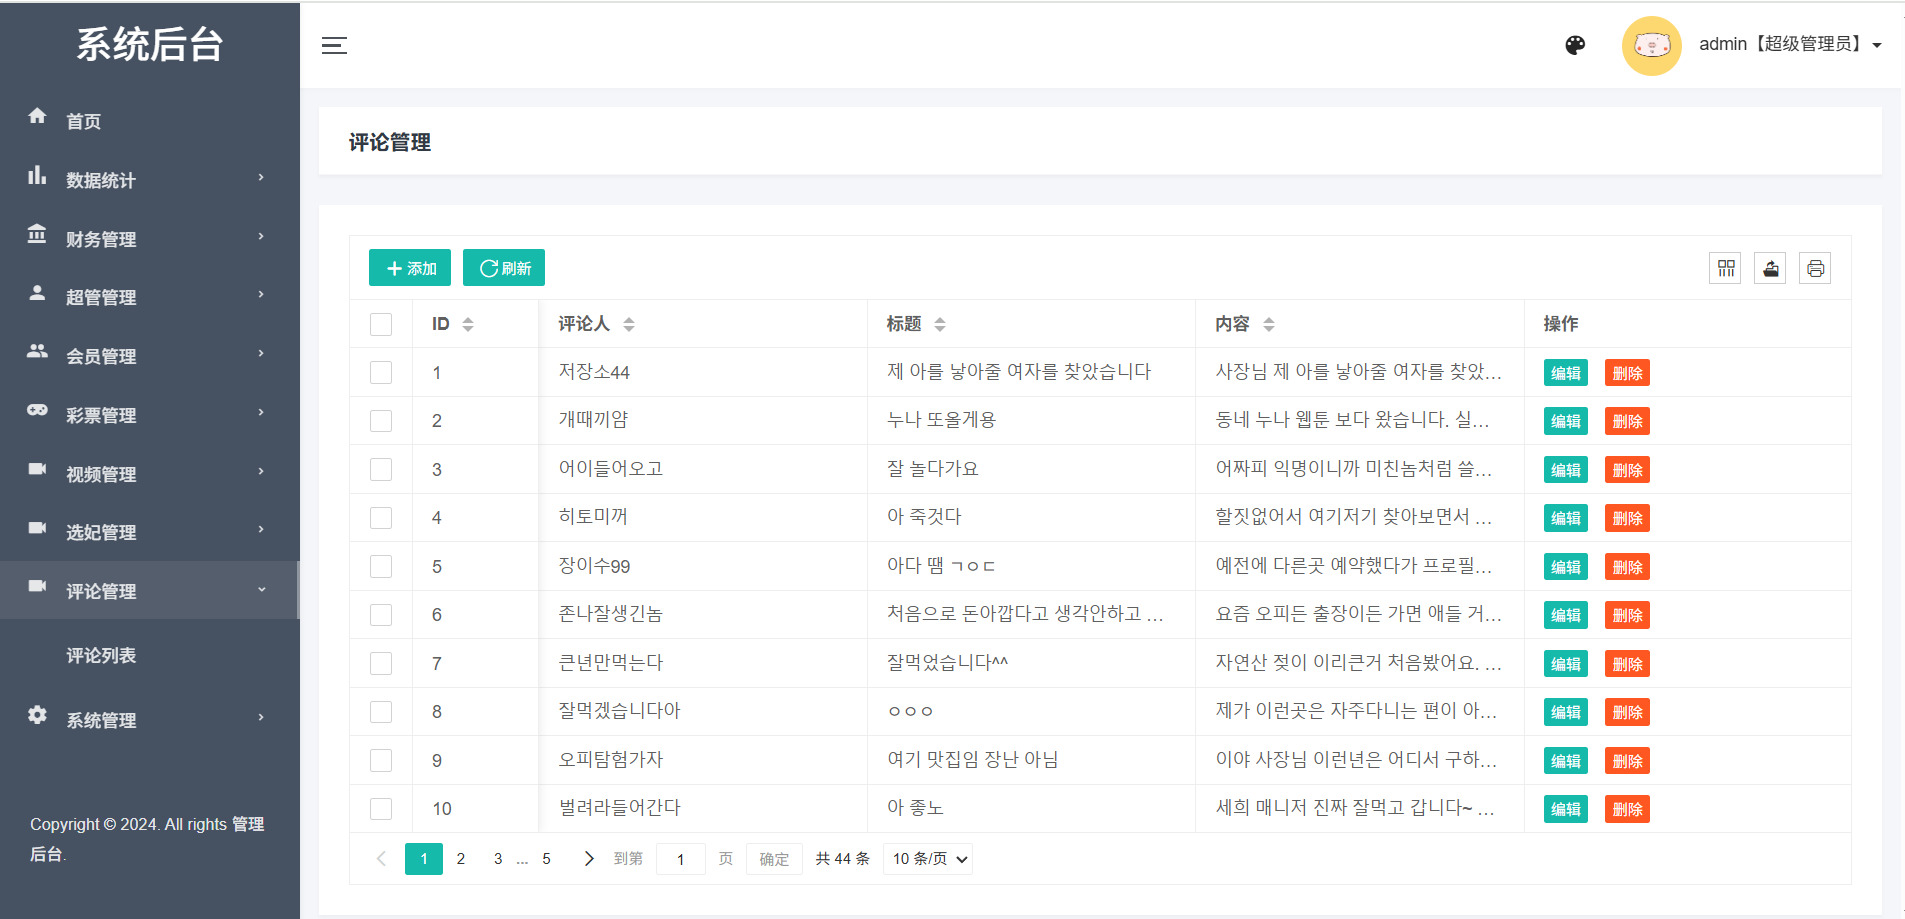Viewport: 1905px width, 919px height.
Task: Check the checkbox for row ID 3
Action: (381, 469)
